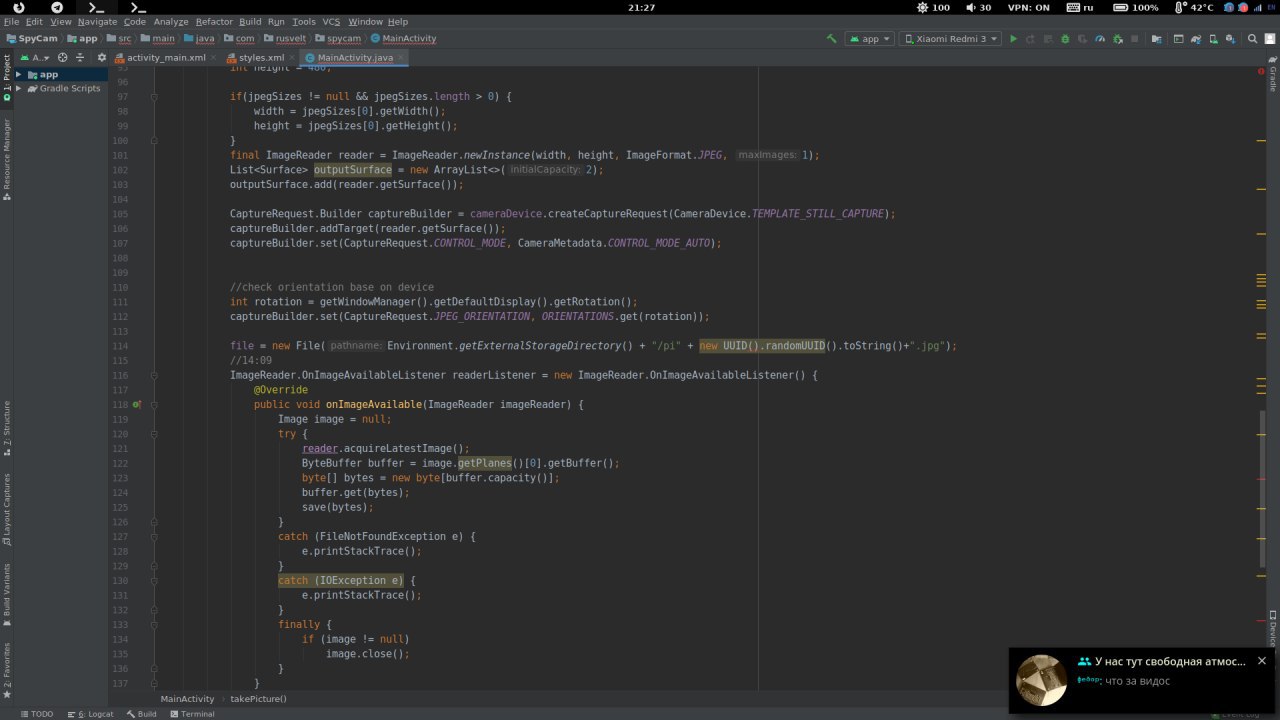Open the Profiler gauge icon

[x=1099, y=39]
